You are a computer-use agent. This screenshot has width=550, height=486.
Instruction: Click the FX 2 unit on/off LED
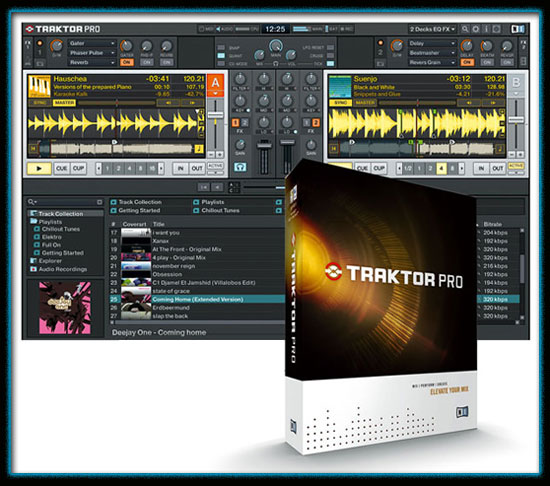380,43
